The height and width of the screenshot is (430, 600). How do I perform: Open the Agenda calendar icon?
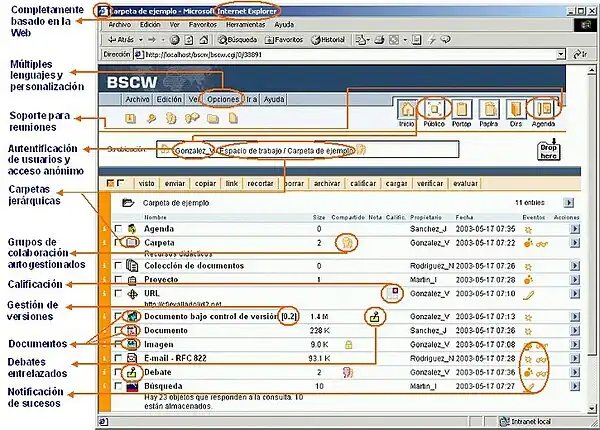544,109
